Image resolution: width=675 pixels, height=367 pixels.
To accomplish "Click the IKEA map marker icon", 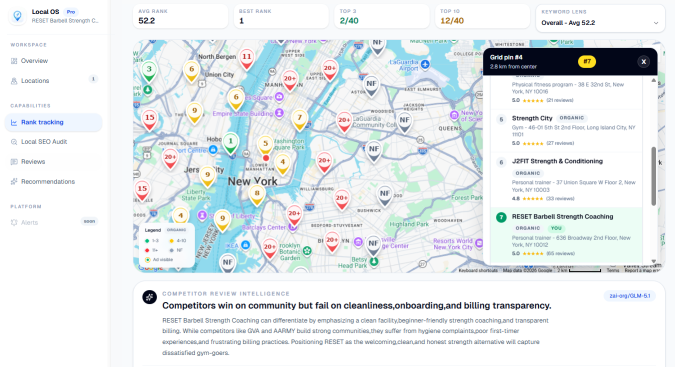I will coord(245,245).
